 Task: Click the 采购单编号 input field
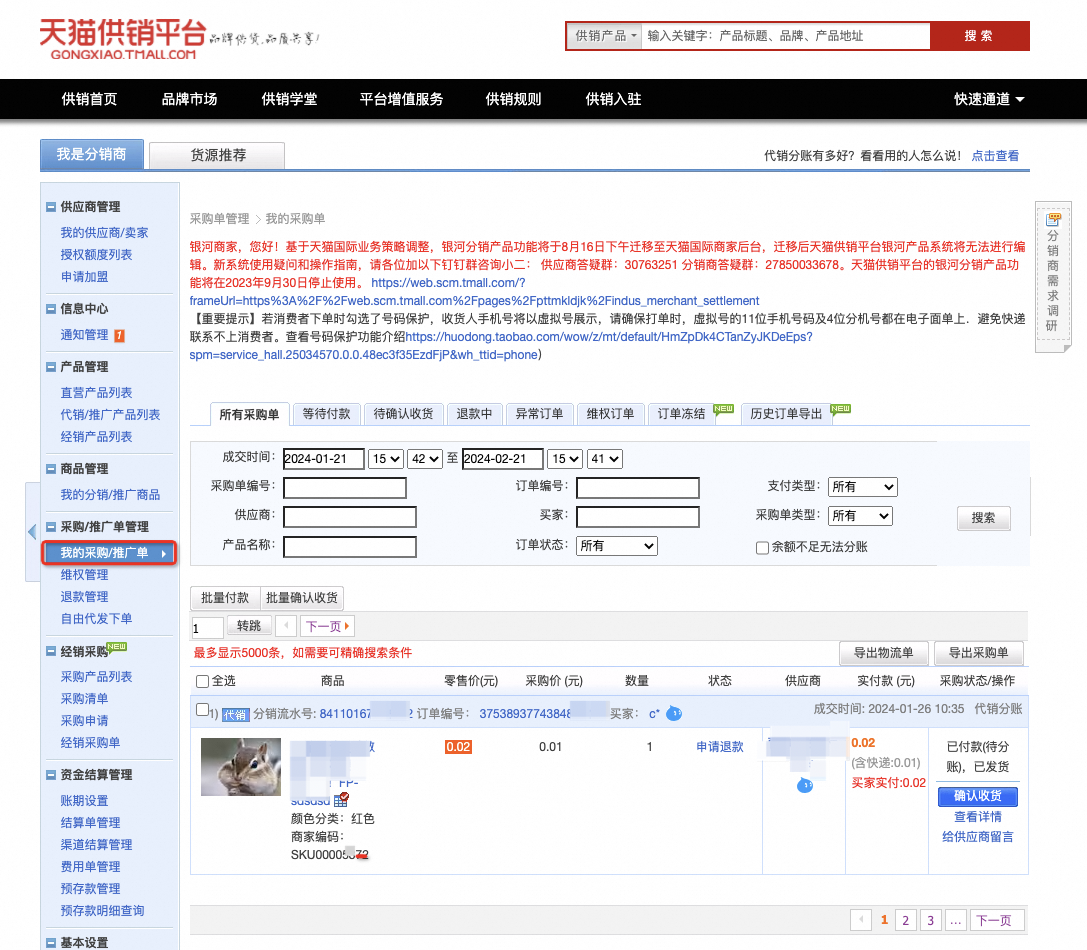coord(345,487)
